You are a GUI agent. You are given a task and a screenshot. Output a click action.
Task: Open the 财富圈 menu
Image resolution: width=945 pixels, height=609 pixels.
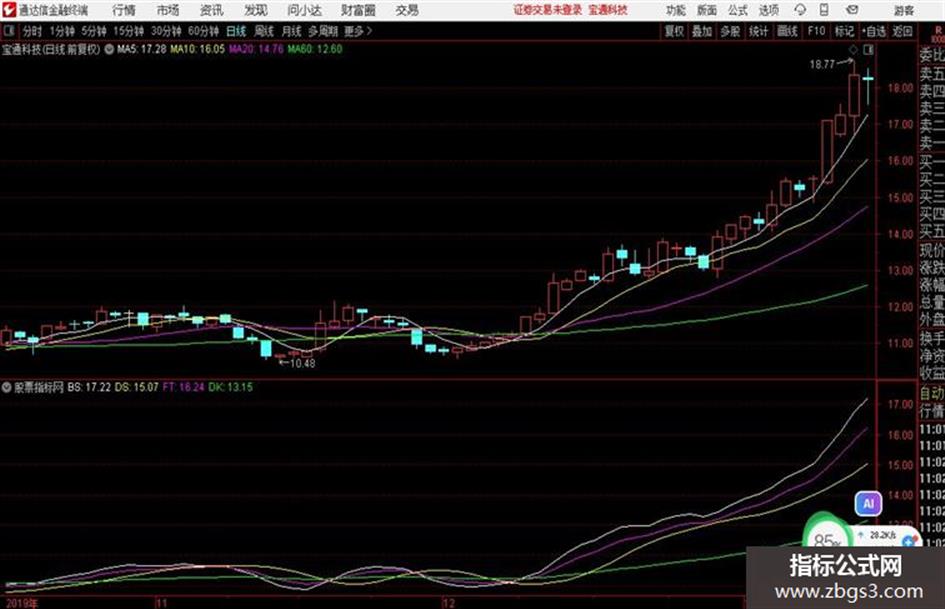pos(358,10)
